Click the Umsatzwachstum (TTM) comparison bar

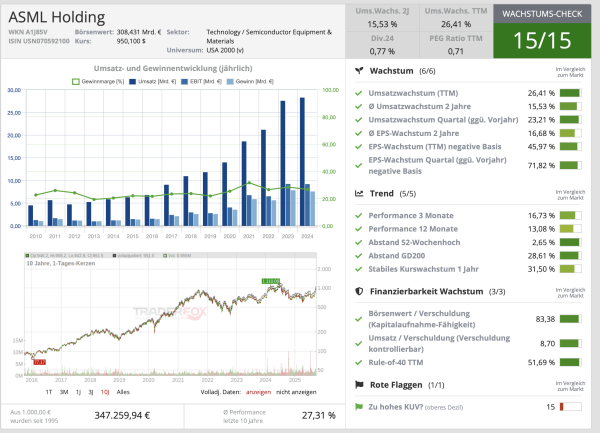(x=570, y=92)
